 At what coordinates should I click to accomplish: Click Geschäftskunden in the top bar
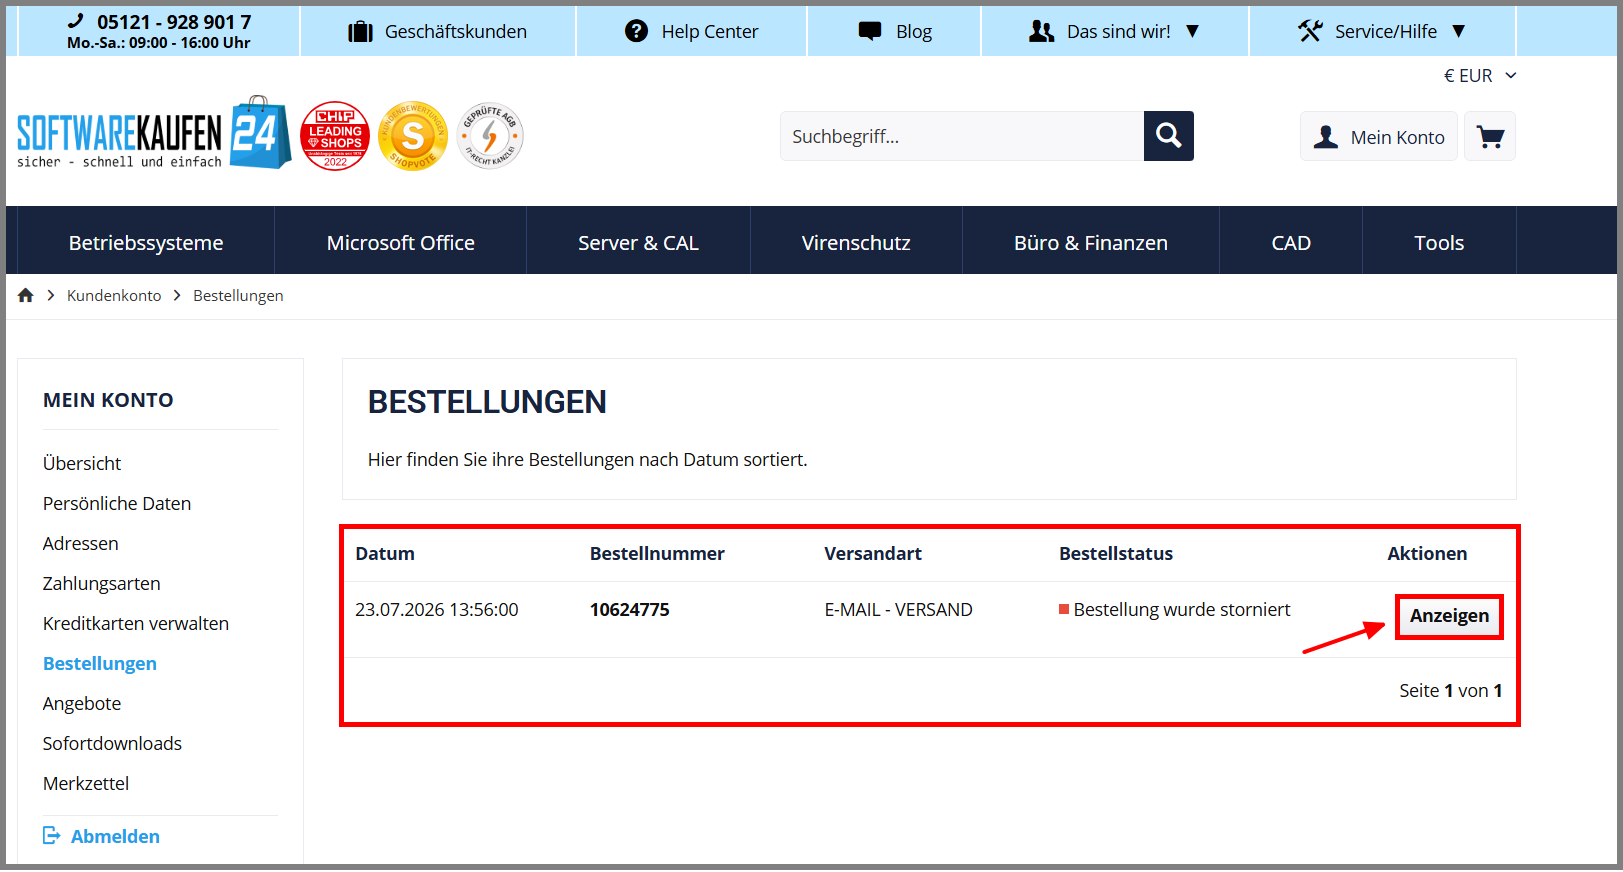(456, 32)
